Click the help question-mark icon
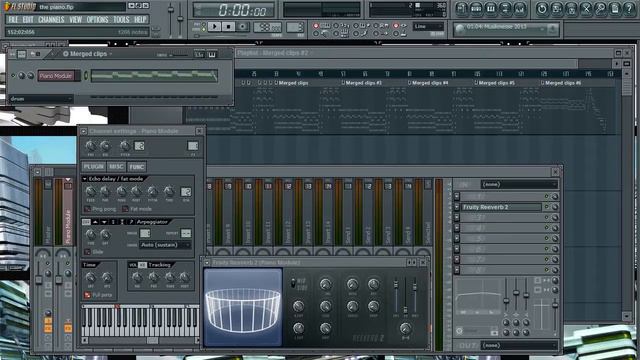This screenshot has width=640, height=360. (x=629, y=9)
